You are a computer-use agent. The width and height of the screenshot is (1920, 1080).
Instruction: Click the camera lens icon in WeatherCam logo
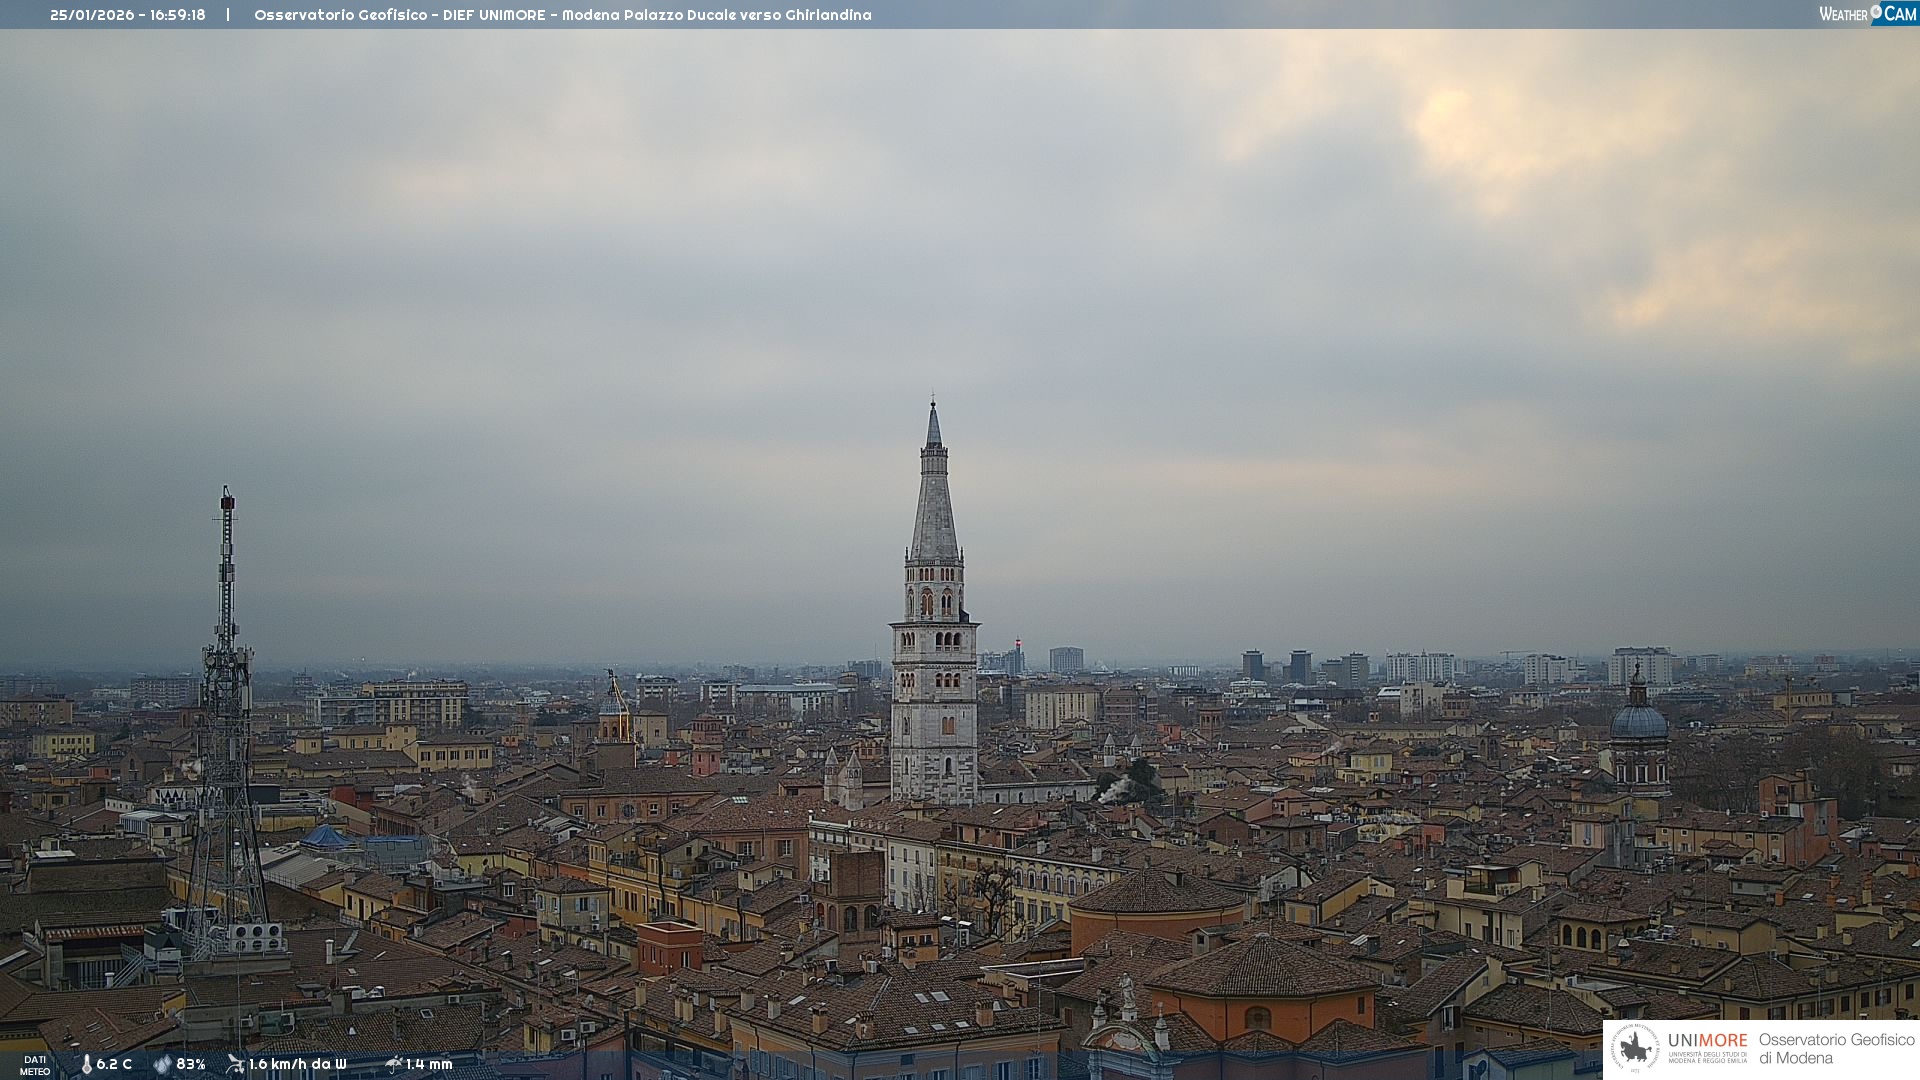click(x=1876, y=12)
